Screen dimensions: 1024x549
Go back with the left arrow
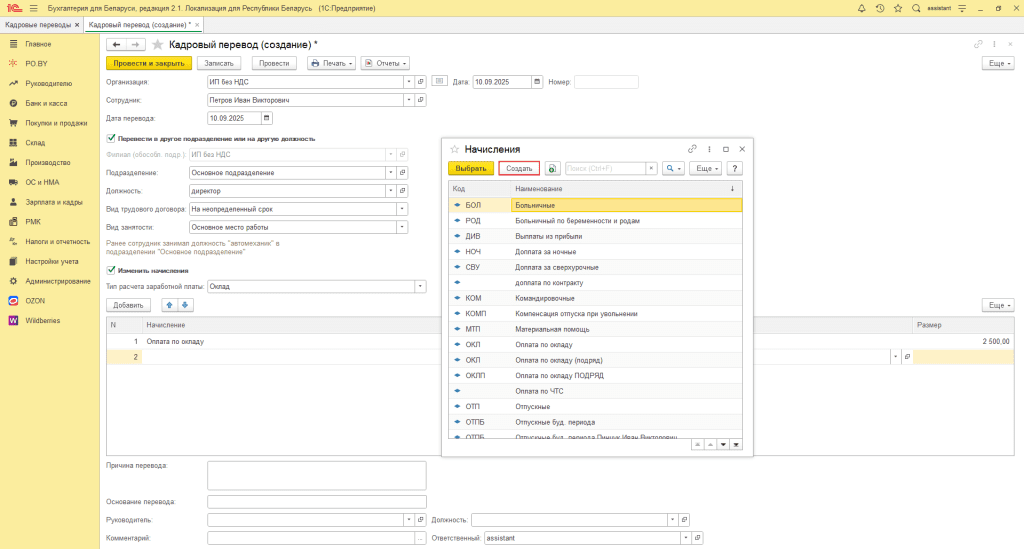(x=116, y=44)
